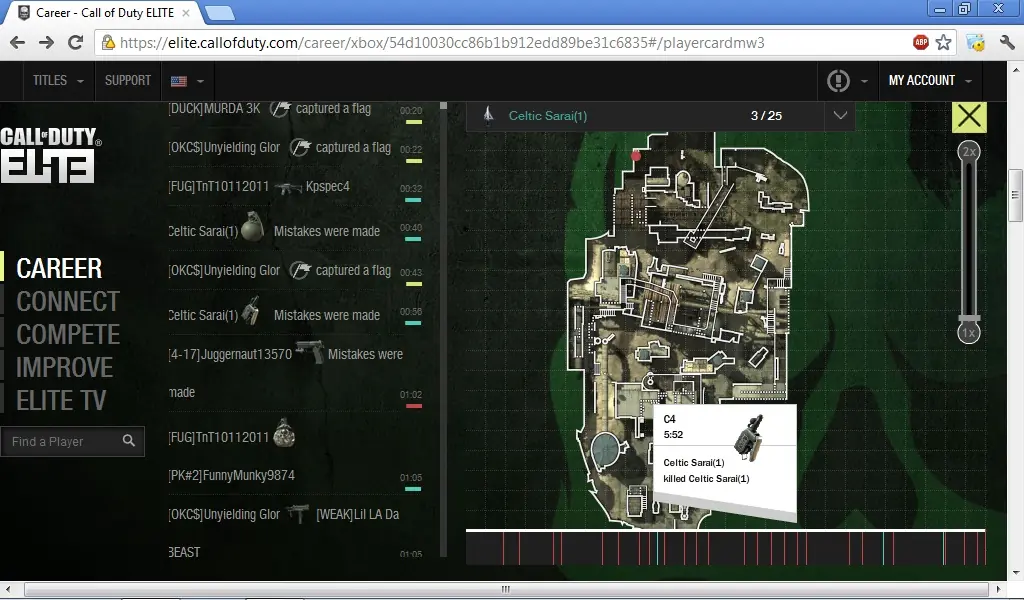Close the Career - Call of Duty ELITE tab
This screenshot has height=600, width=1024.
click(186, 13)
